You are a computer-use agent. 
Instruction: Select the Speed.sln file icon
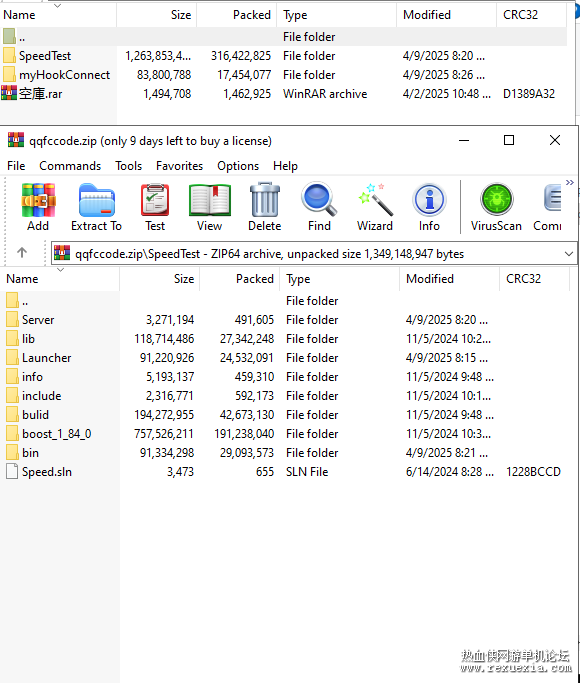(x=12, y=471)
